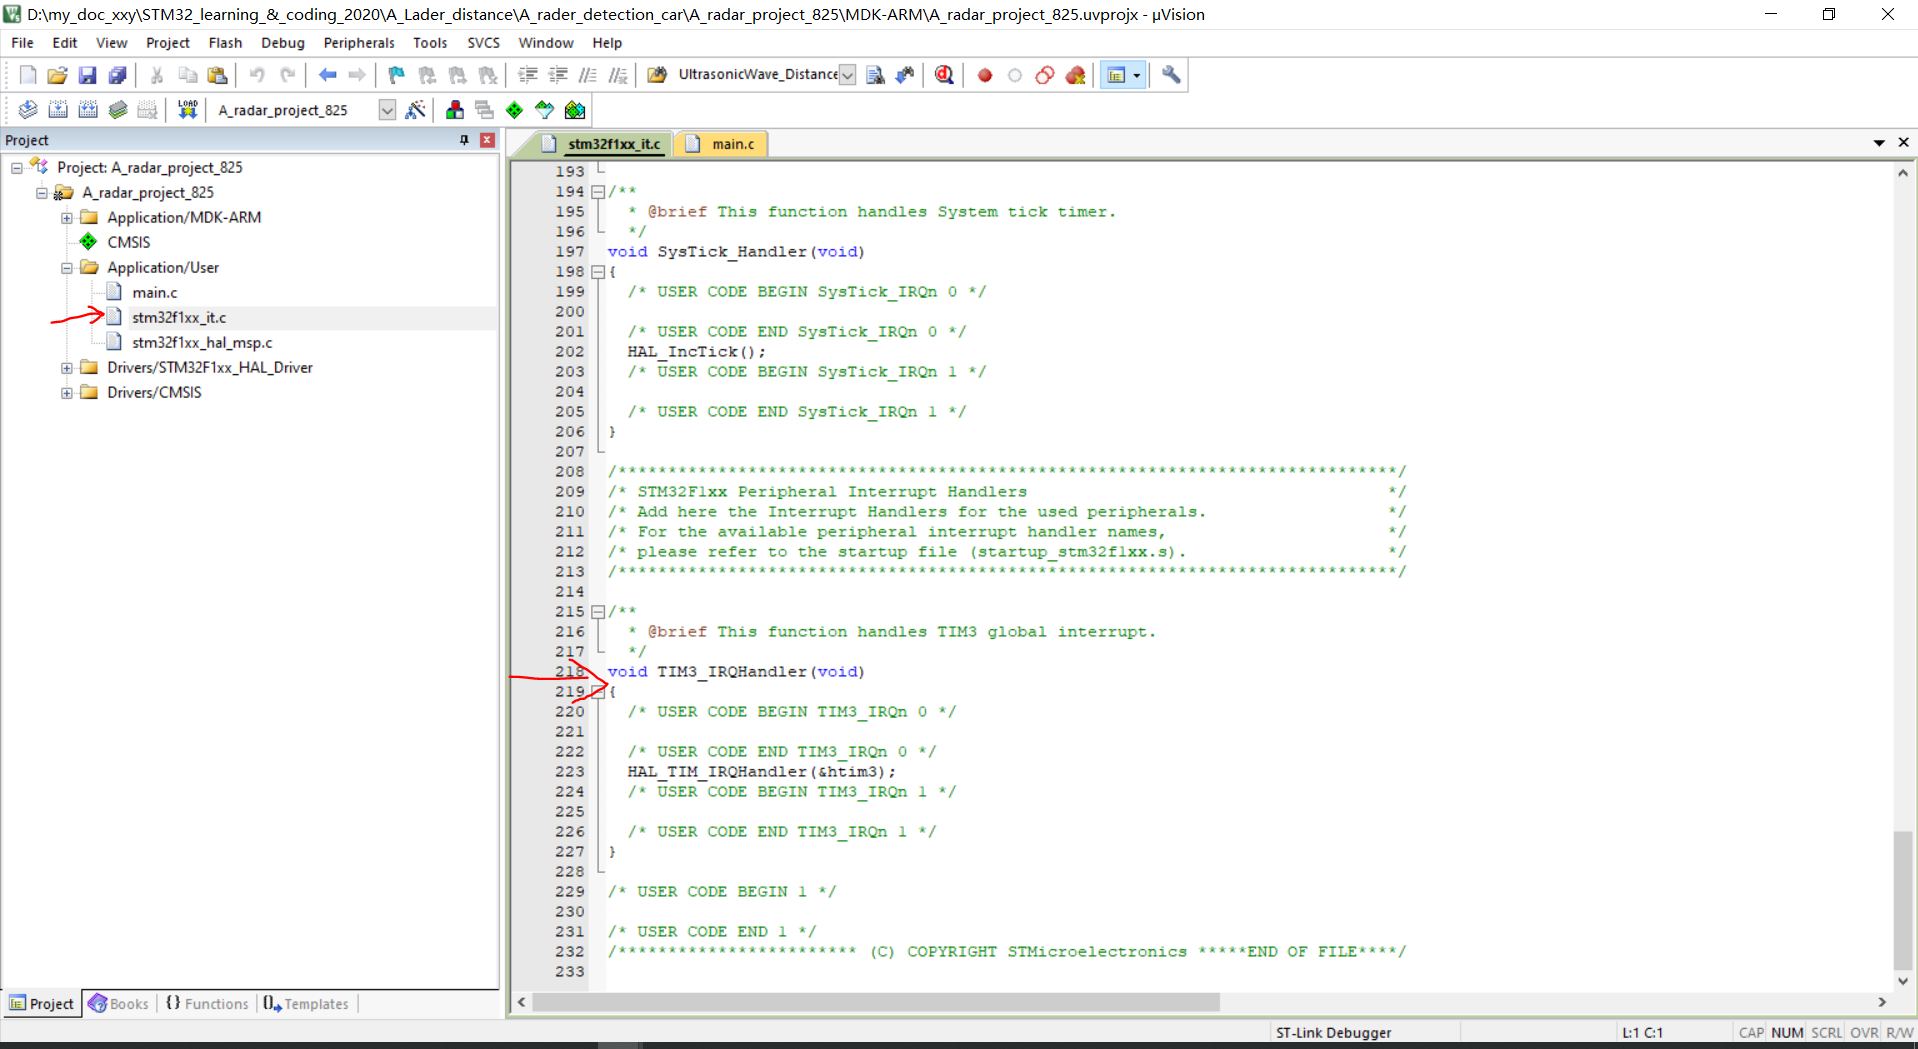
Task: Expand the Application/MDK-ARM folder
Action: click(67, 218)
